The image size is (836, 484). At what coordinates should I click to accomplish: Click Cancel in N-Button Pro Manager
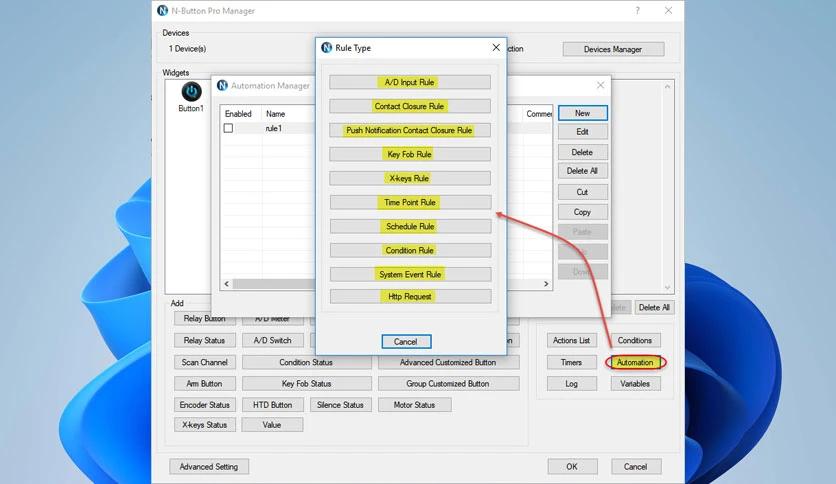click(x=636, y=466)
